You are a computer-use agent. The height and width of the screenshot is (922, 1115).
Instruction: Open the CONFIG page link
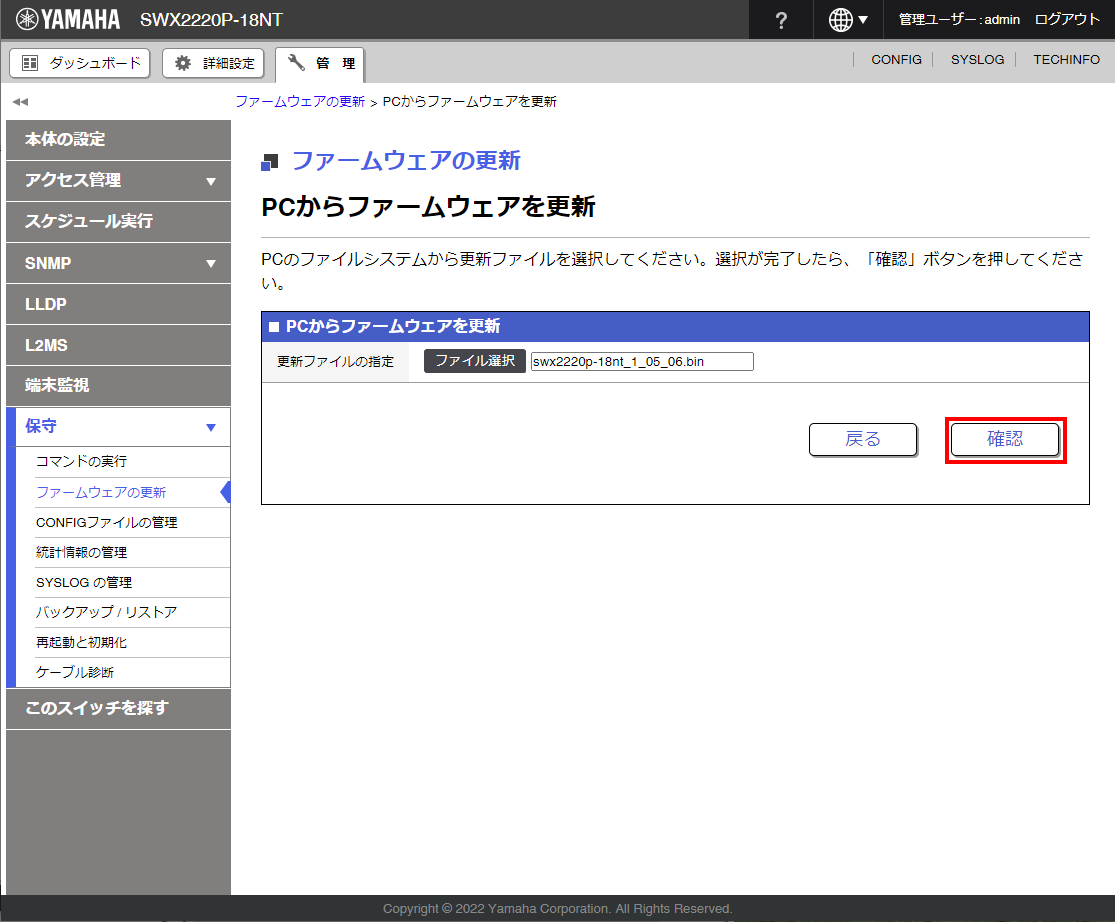pos(895,59)
